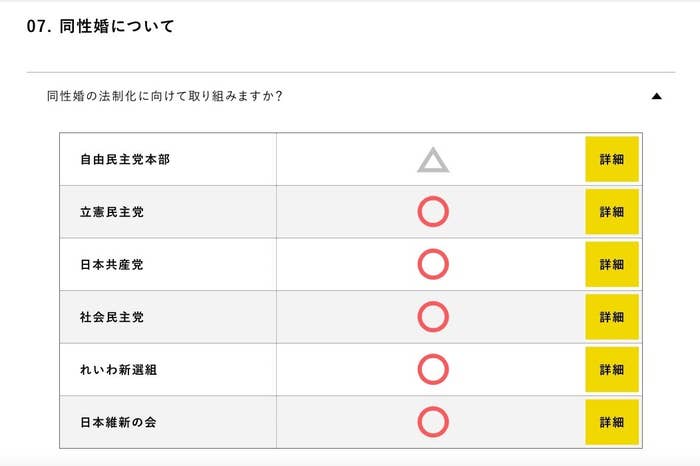Click the red circle icon for 立憲民主党
700x466 pixels.
tap(433, 212)
